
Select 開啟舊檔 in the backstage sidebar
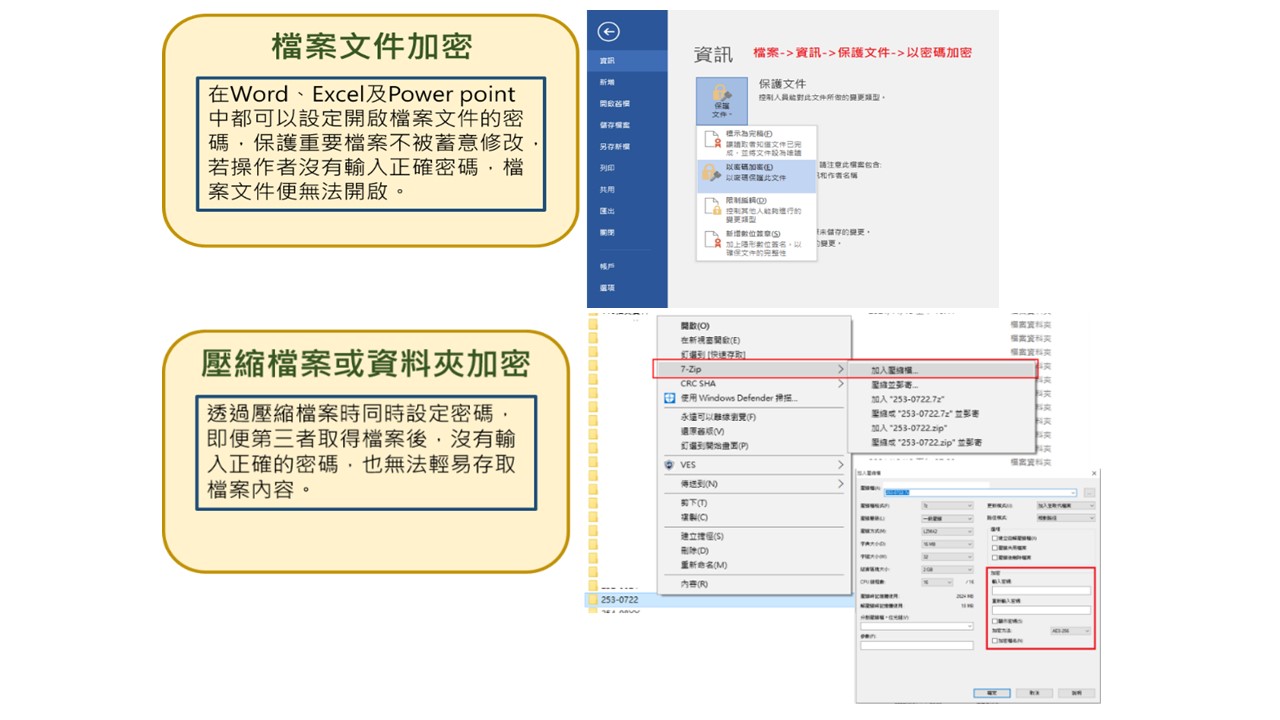[627, 104]
